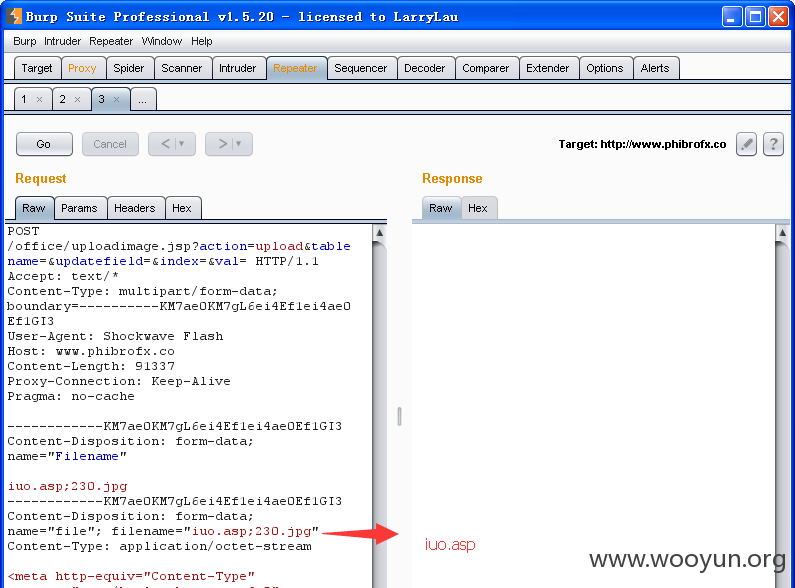The width and height of the screenshot is (795, 588).
Task: Switch to the Decoder tab
Action: coord(424,68)
